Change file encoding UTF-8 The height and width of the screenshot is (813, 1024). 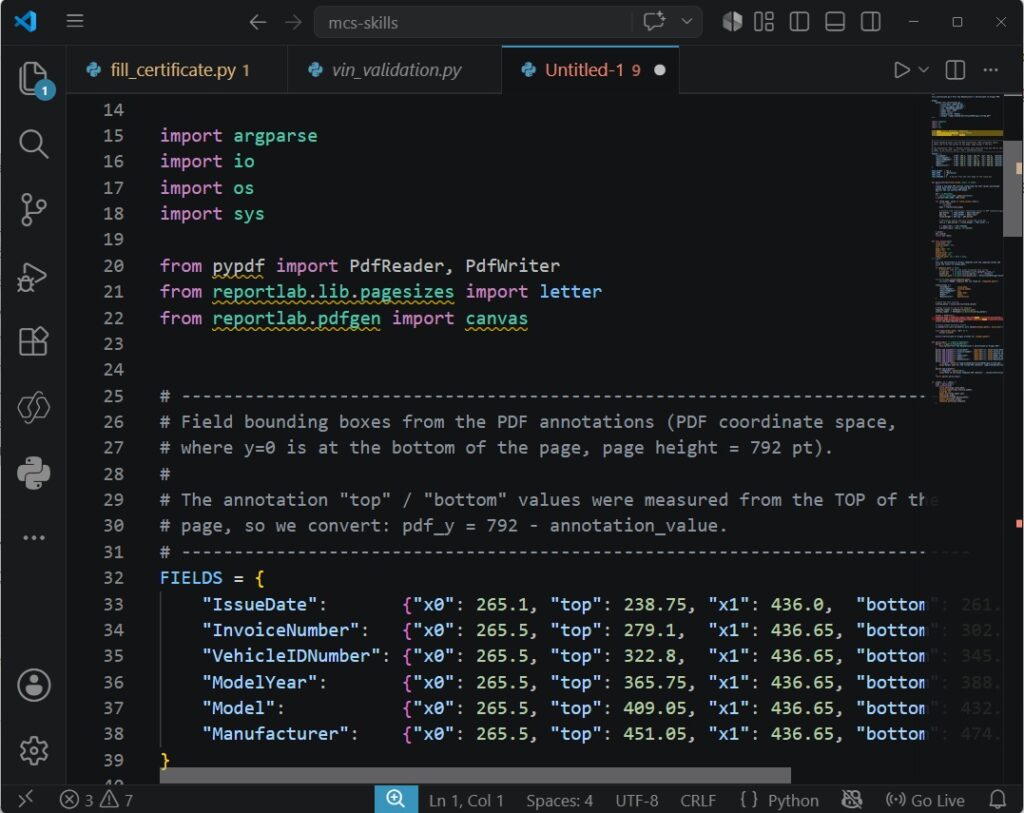coord(636,801)
